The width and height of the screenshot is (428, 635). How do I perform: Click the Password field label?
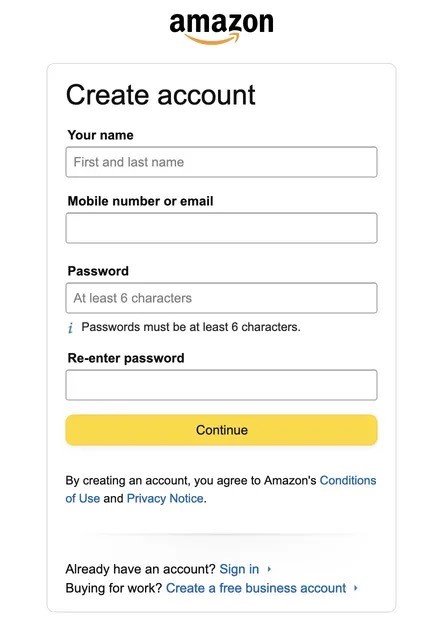(98, 271)
